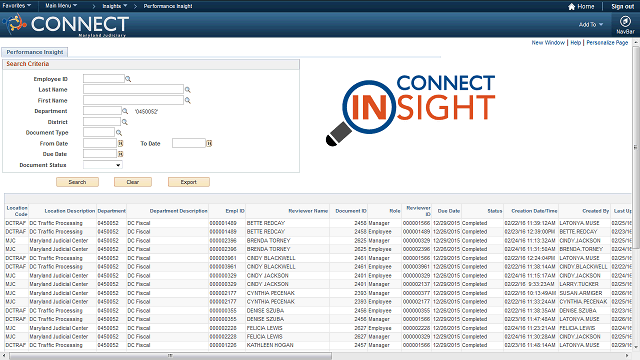This screenshot has height=360, width=640.
Task: Open the Help link
Action: [576, 42]
